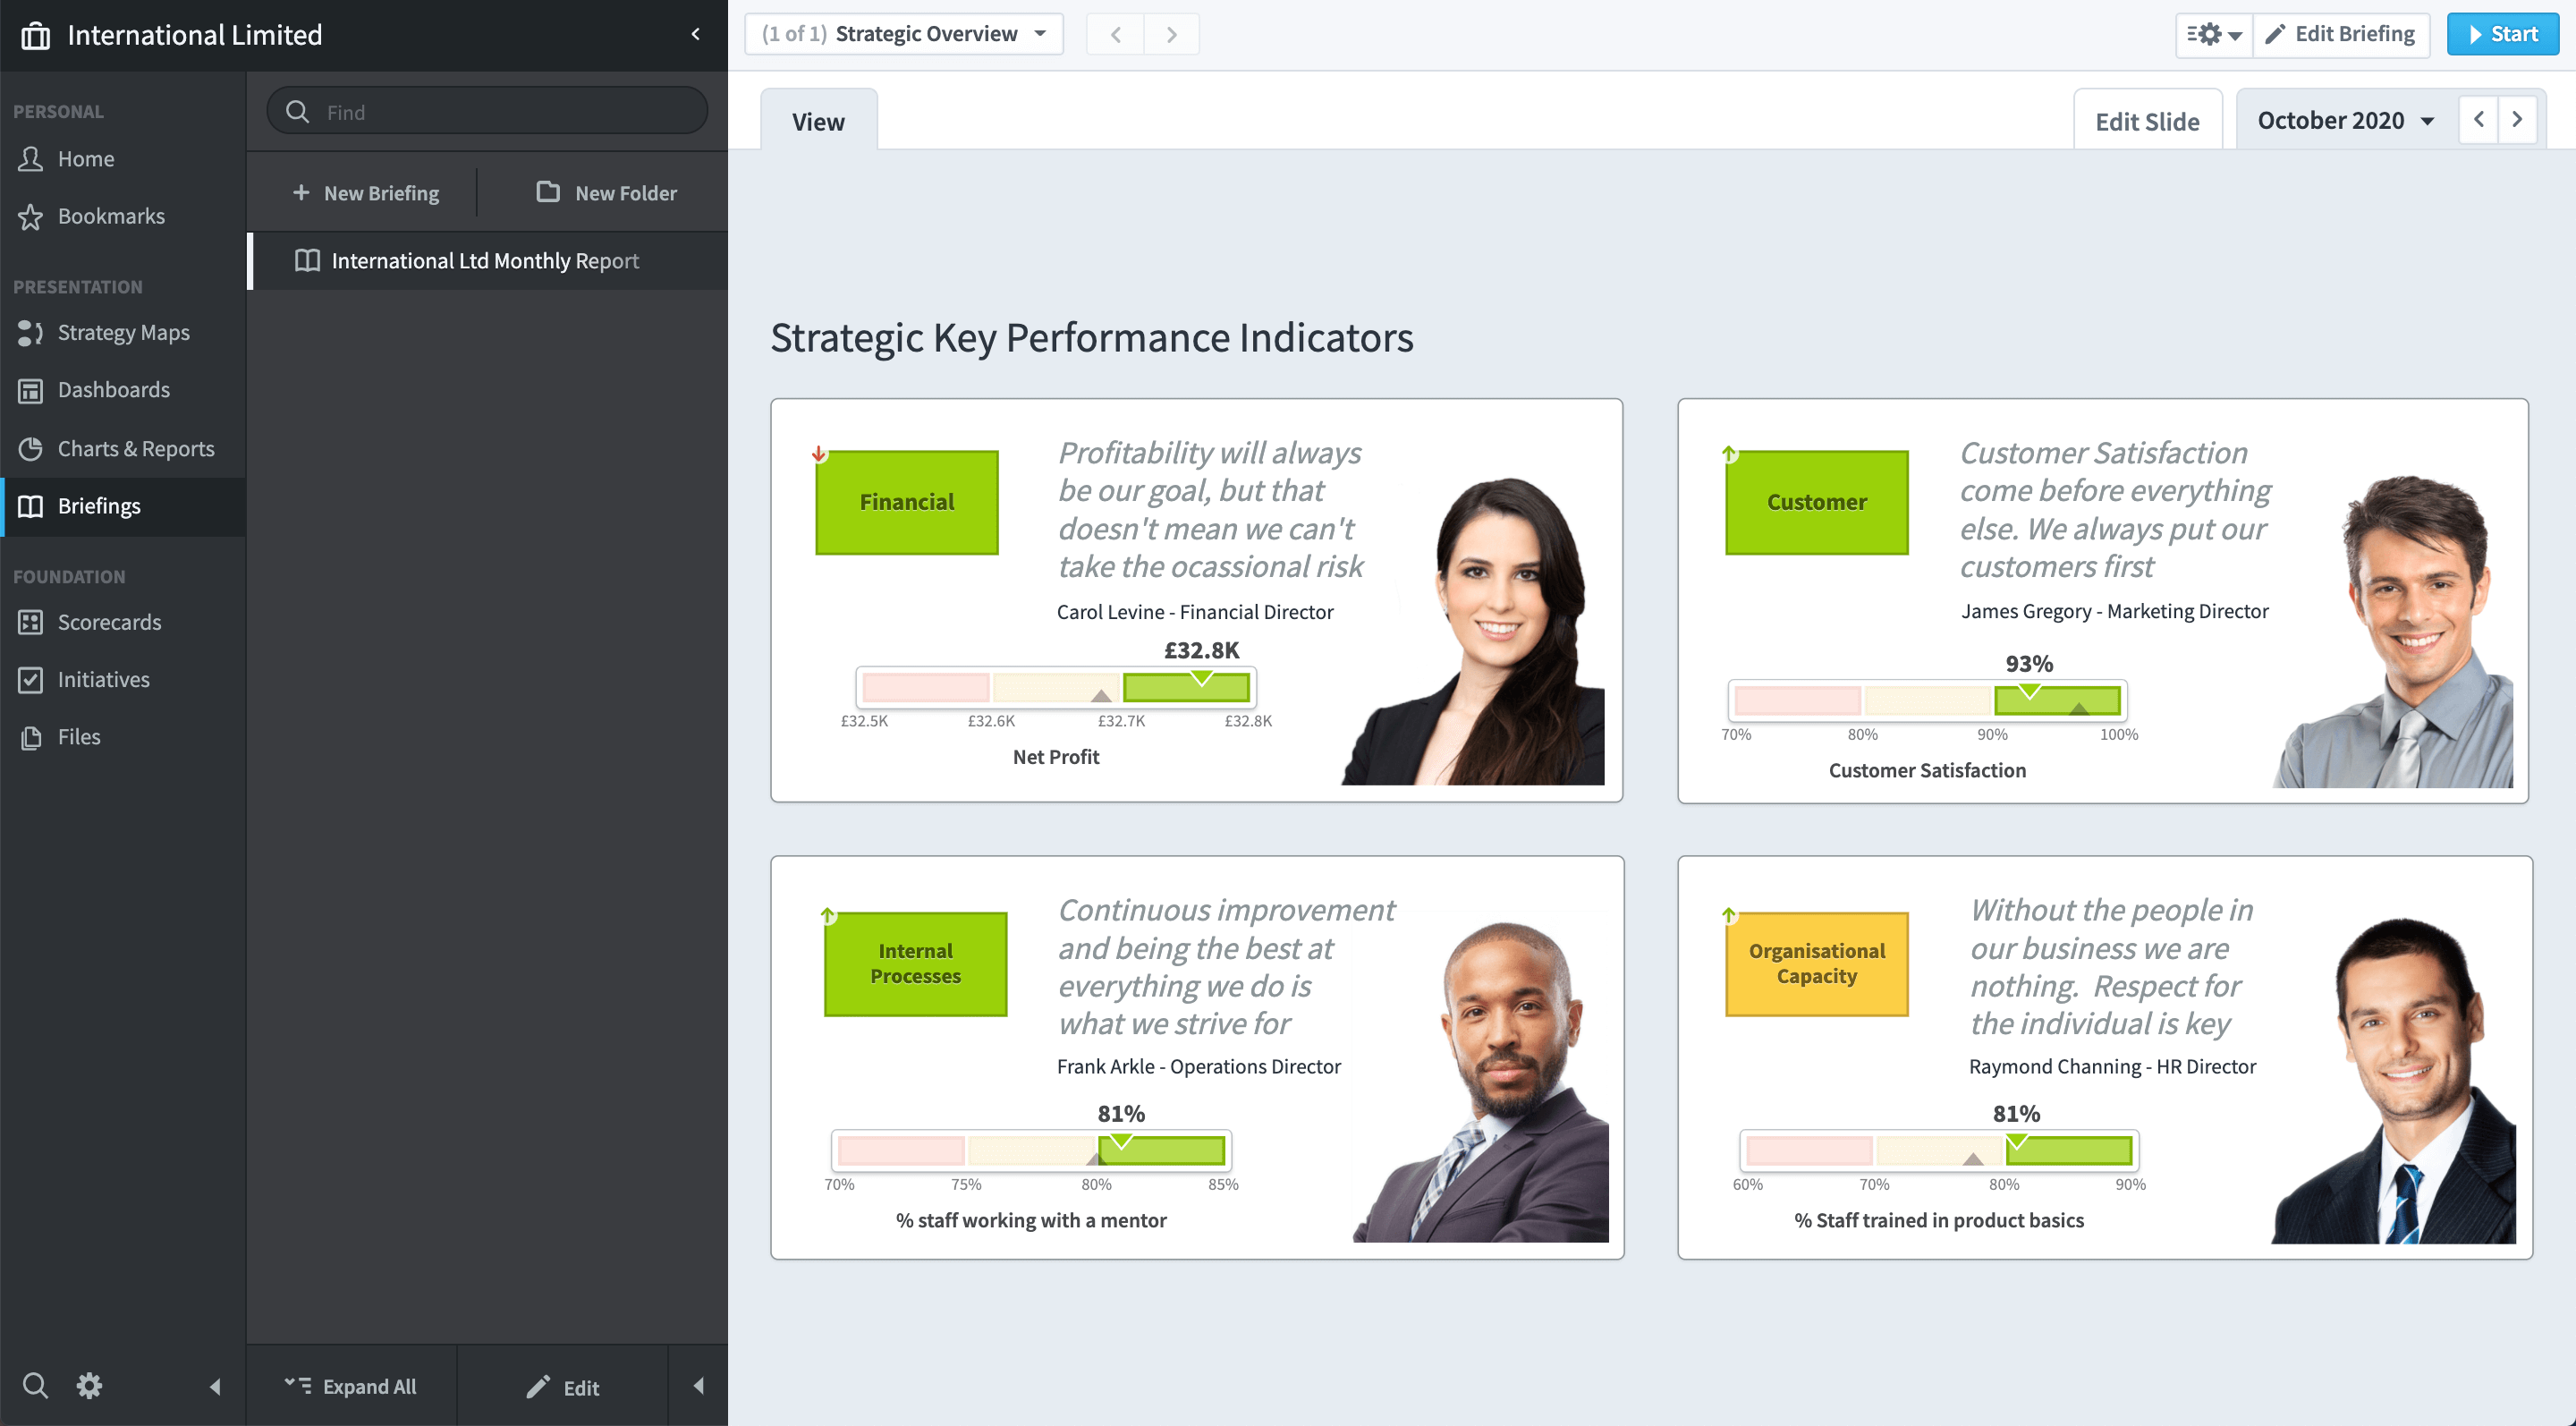The height and width of the screenshot is (1426, 2576).
Task: Collapse the sidebar using the top chevron
Action: pos(696,34)
